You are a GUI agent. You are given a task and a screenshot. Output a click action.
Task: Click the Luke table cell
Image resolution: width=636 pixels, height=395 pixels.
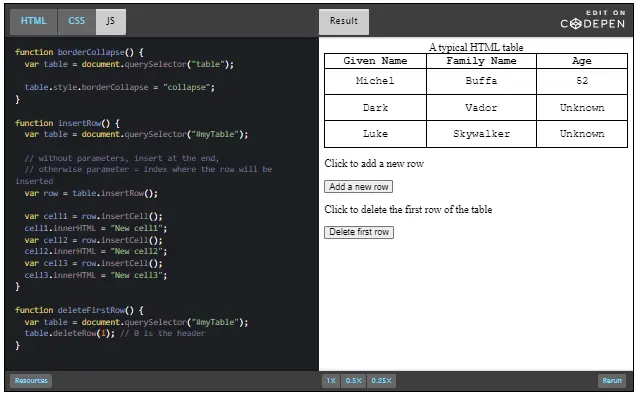[375, 134]
